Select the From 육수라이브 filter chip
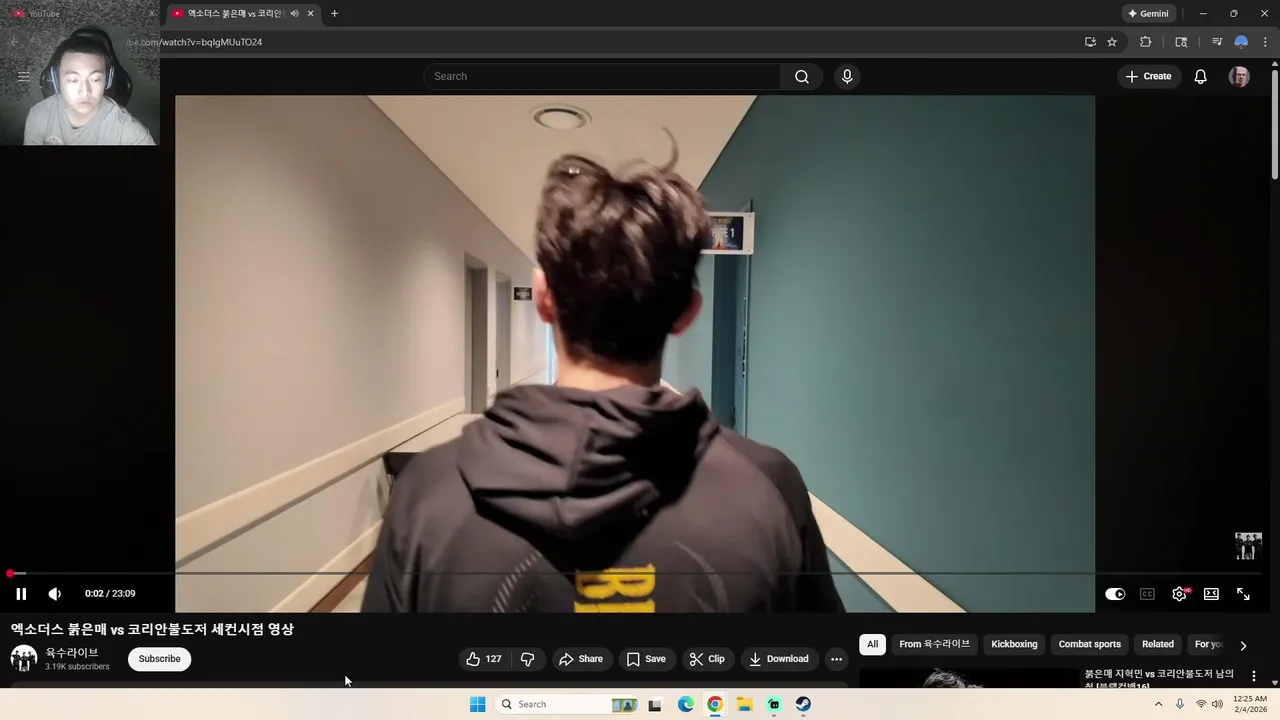Screen dimensions: 1280x720 tap(934, 644)
